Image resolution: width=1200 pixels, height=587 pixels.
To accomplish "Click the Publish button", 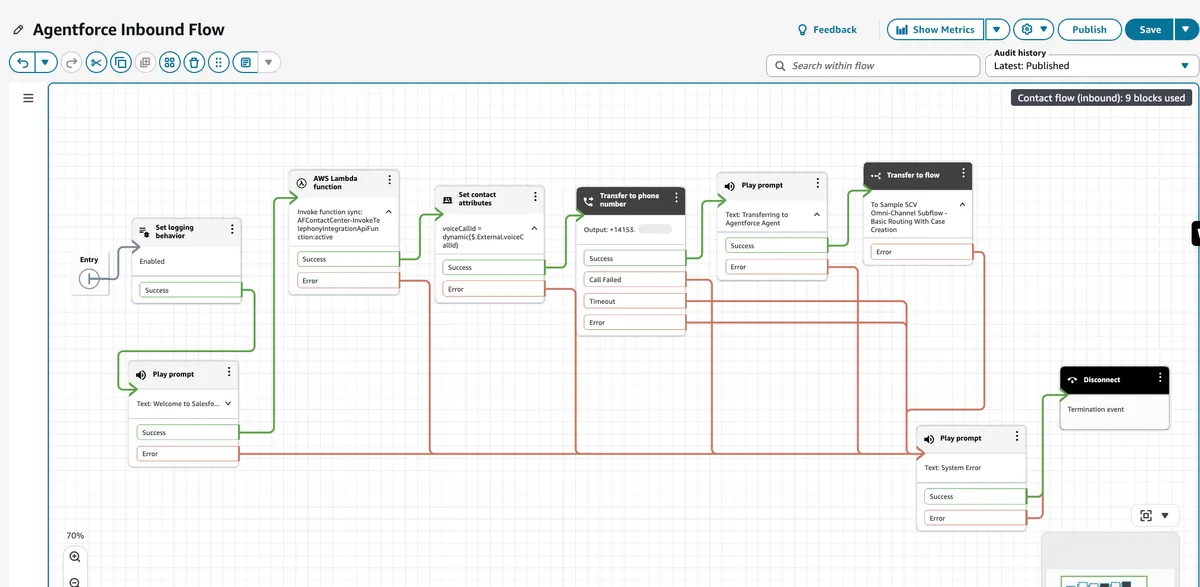I will coord(1089,30).
